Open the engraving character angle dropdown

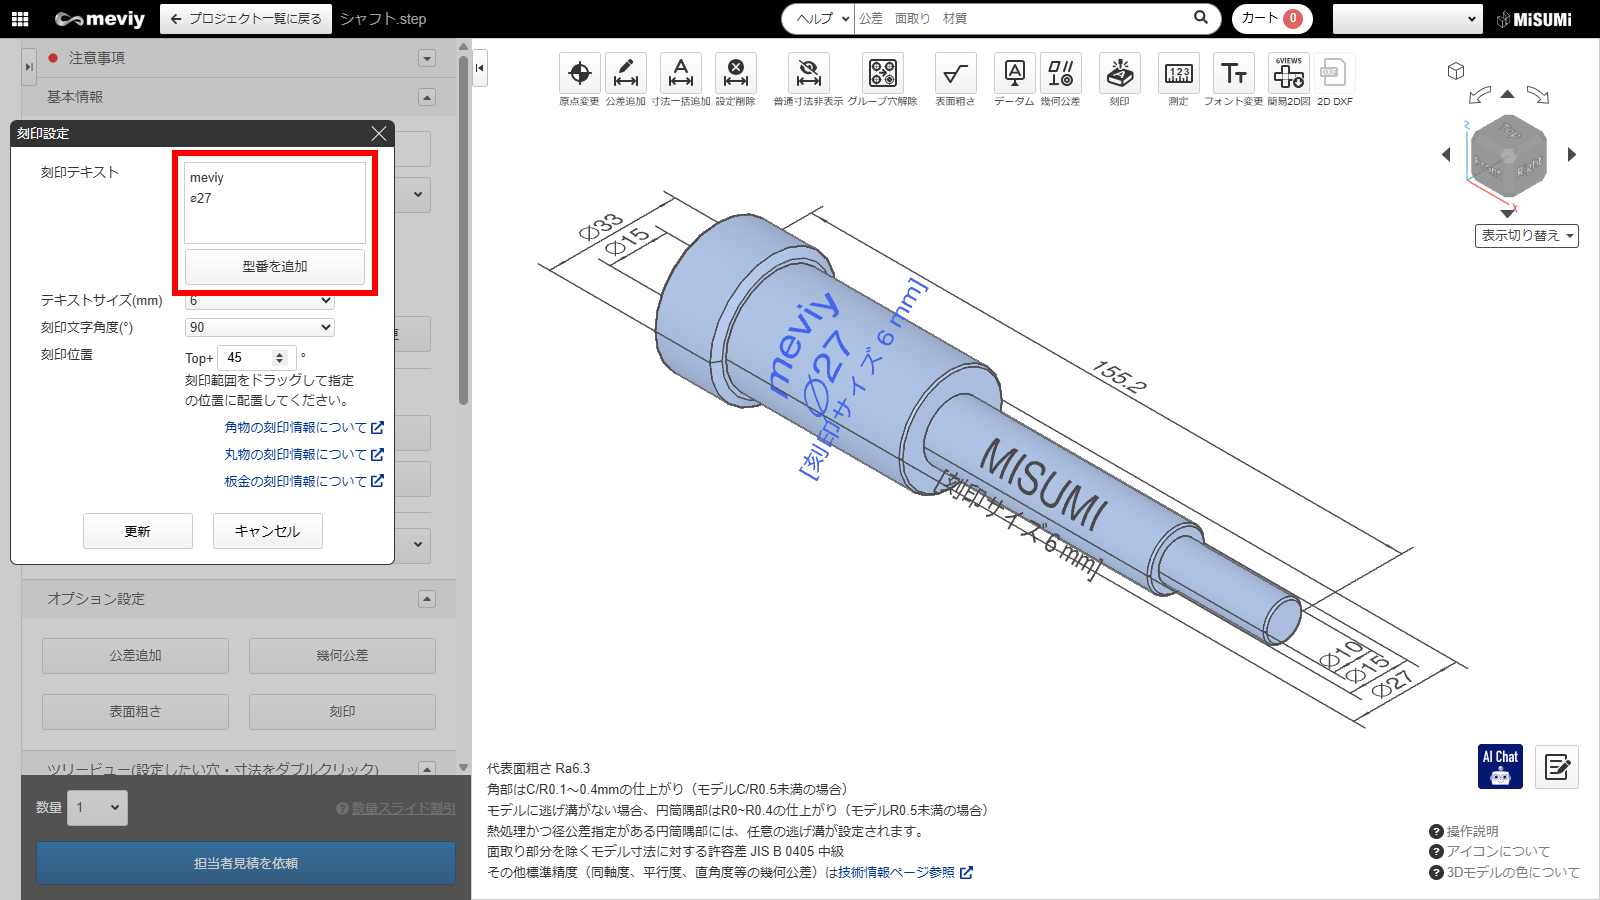click(x=260, y=327)
